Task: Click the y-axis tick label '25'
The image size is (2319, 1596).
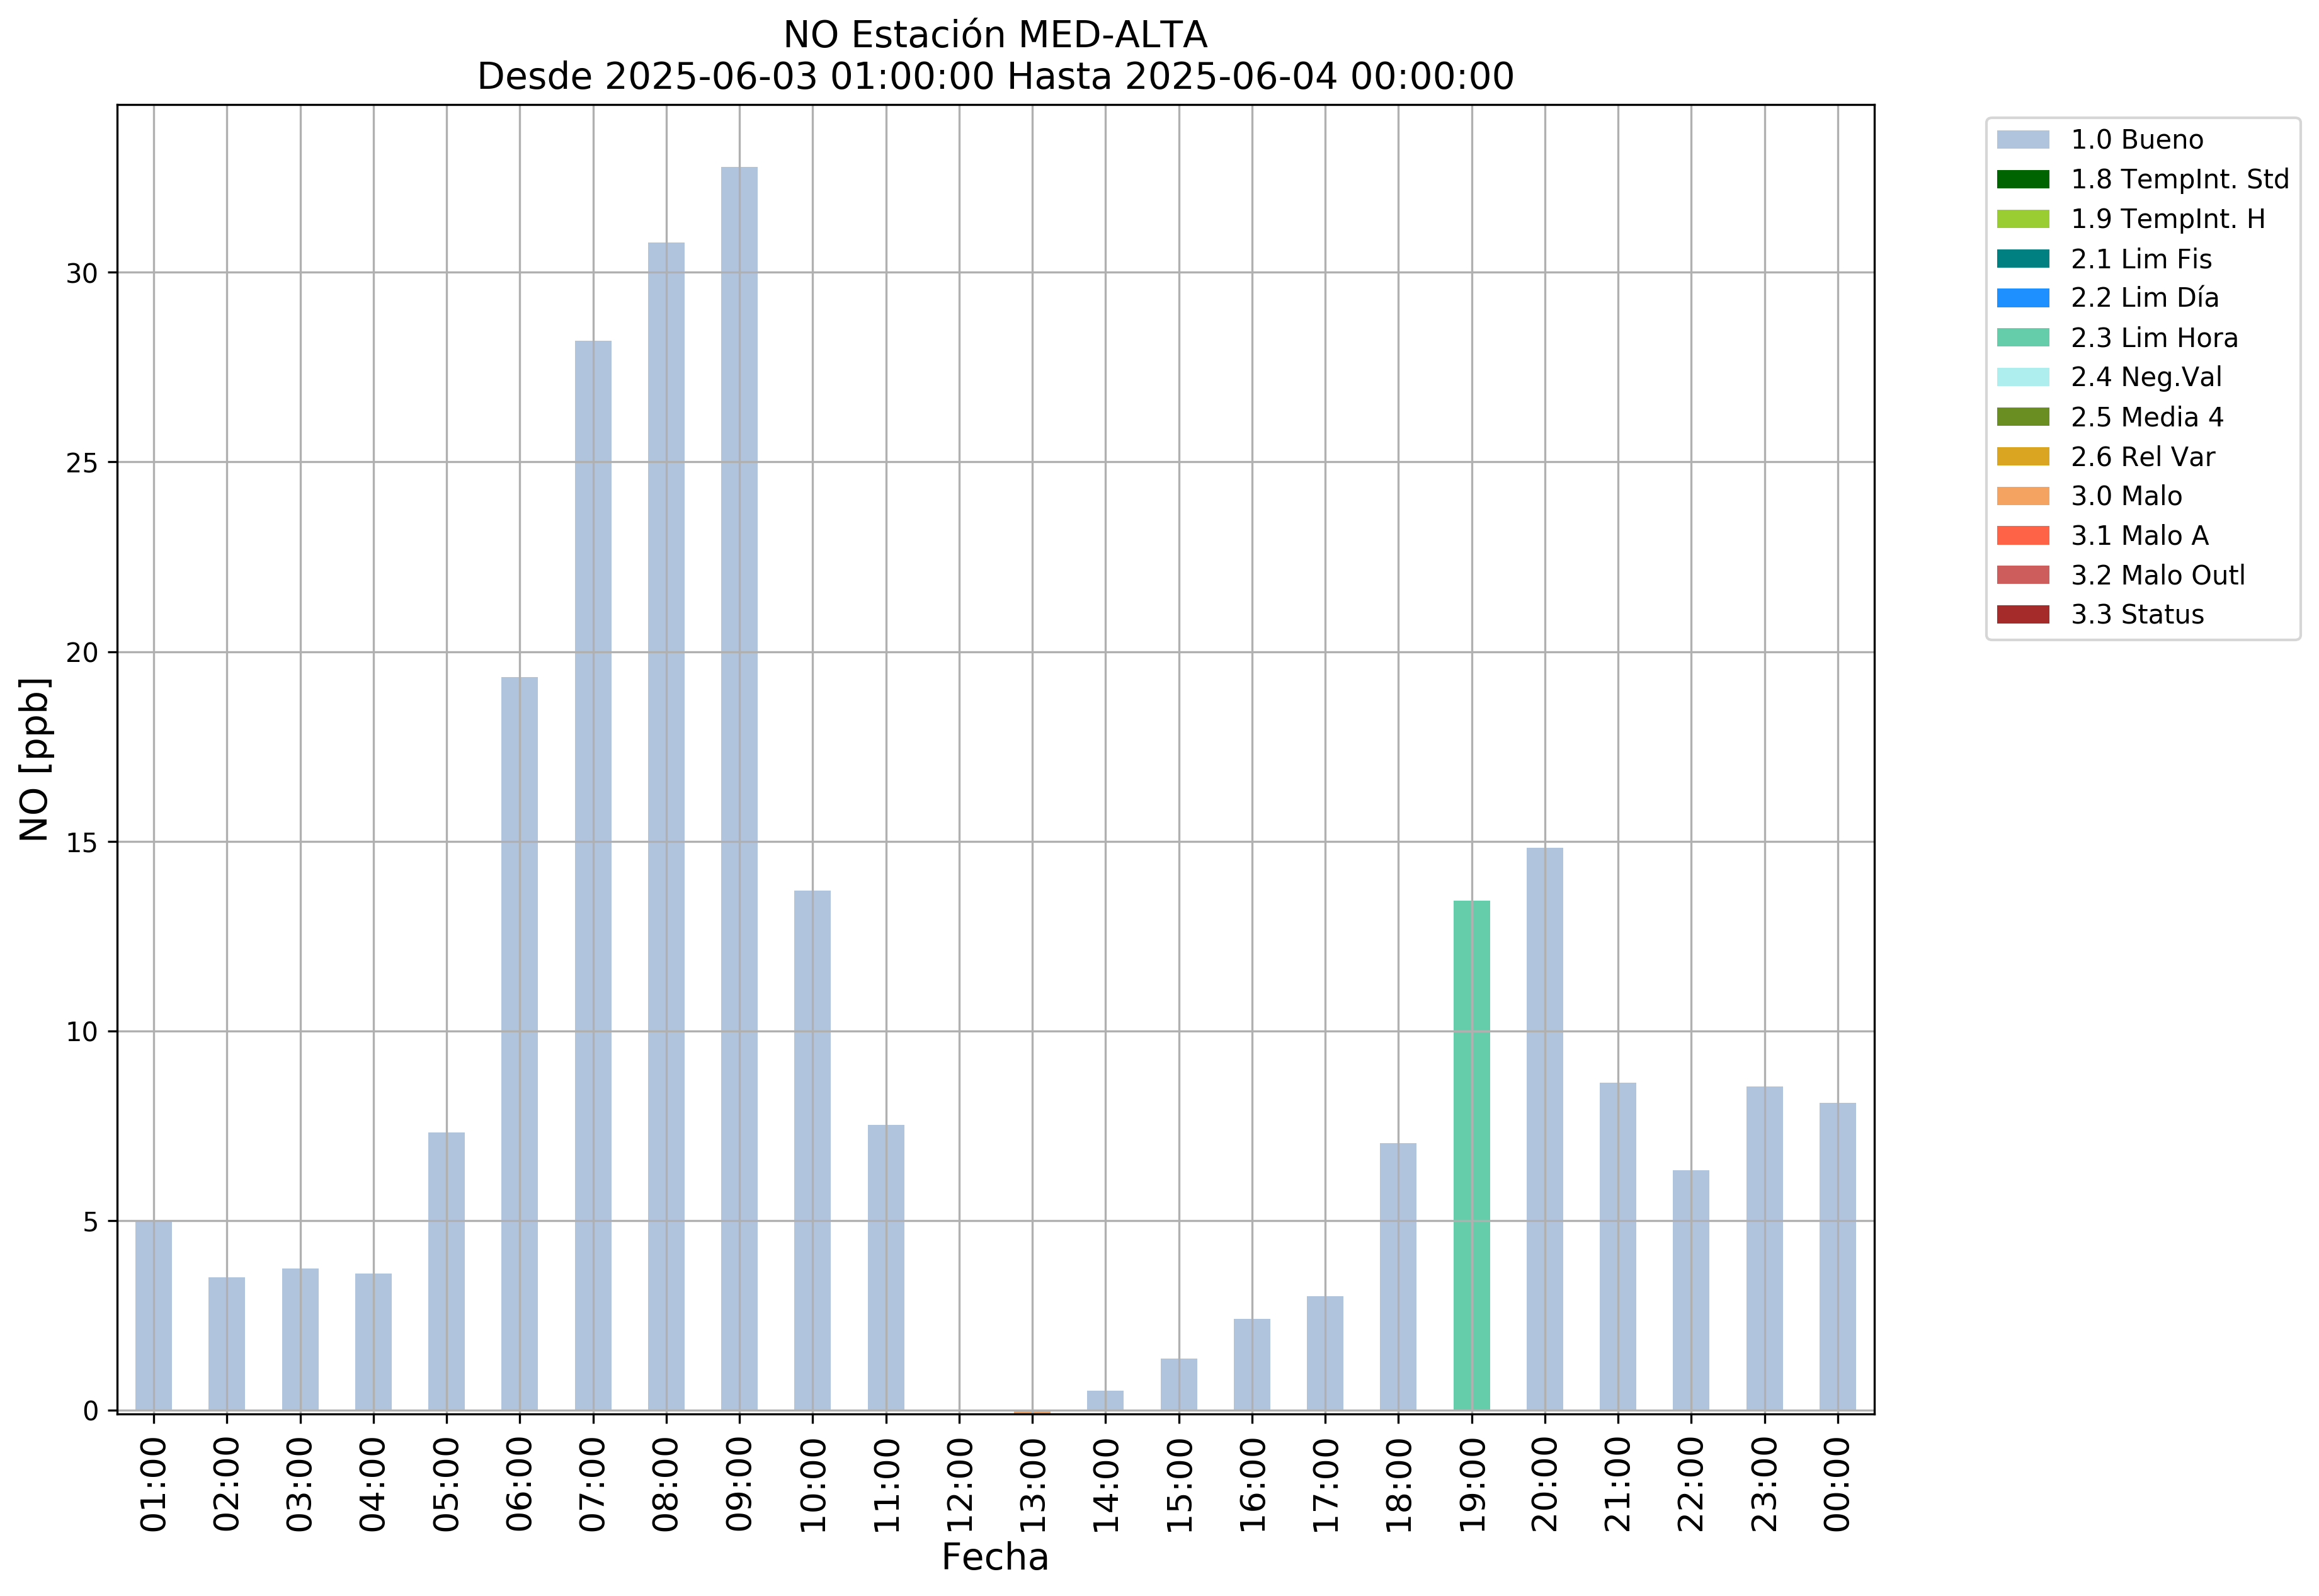Action: [x=82, y=463]
